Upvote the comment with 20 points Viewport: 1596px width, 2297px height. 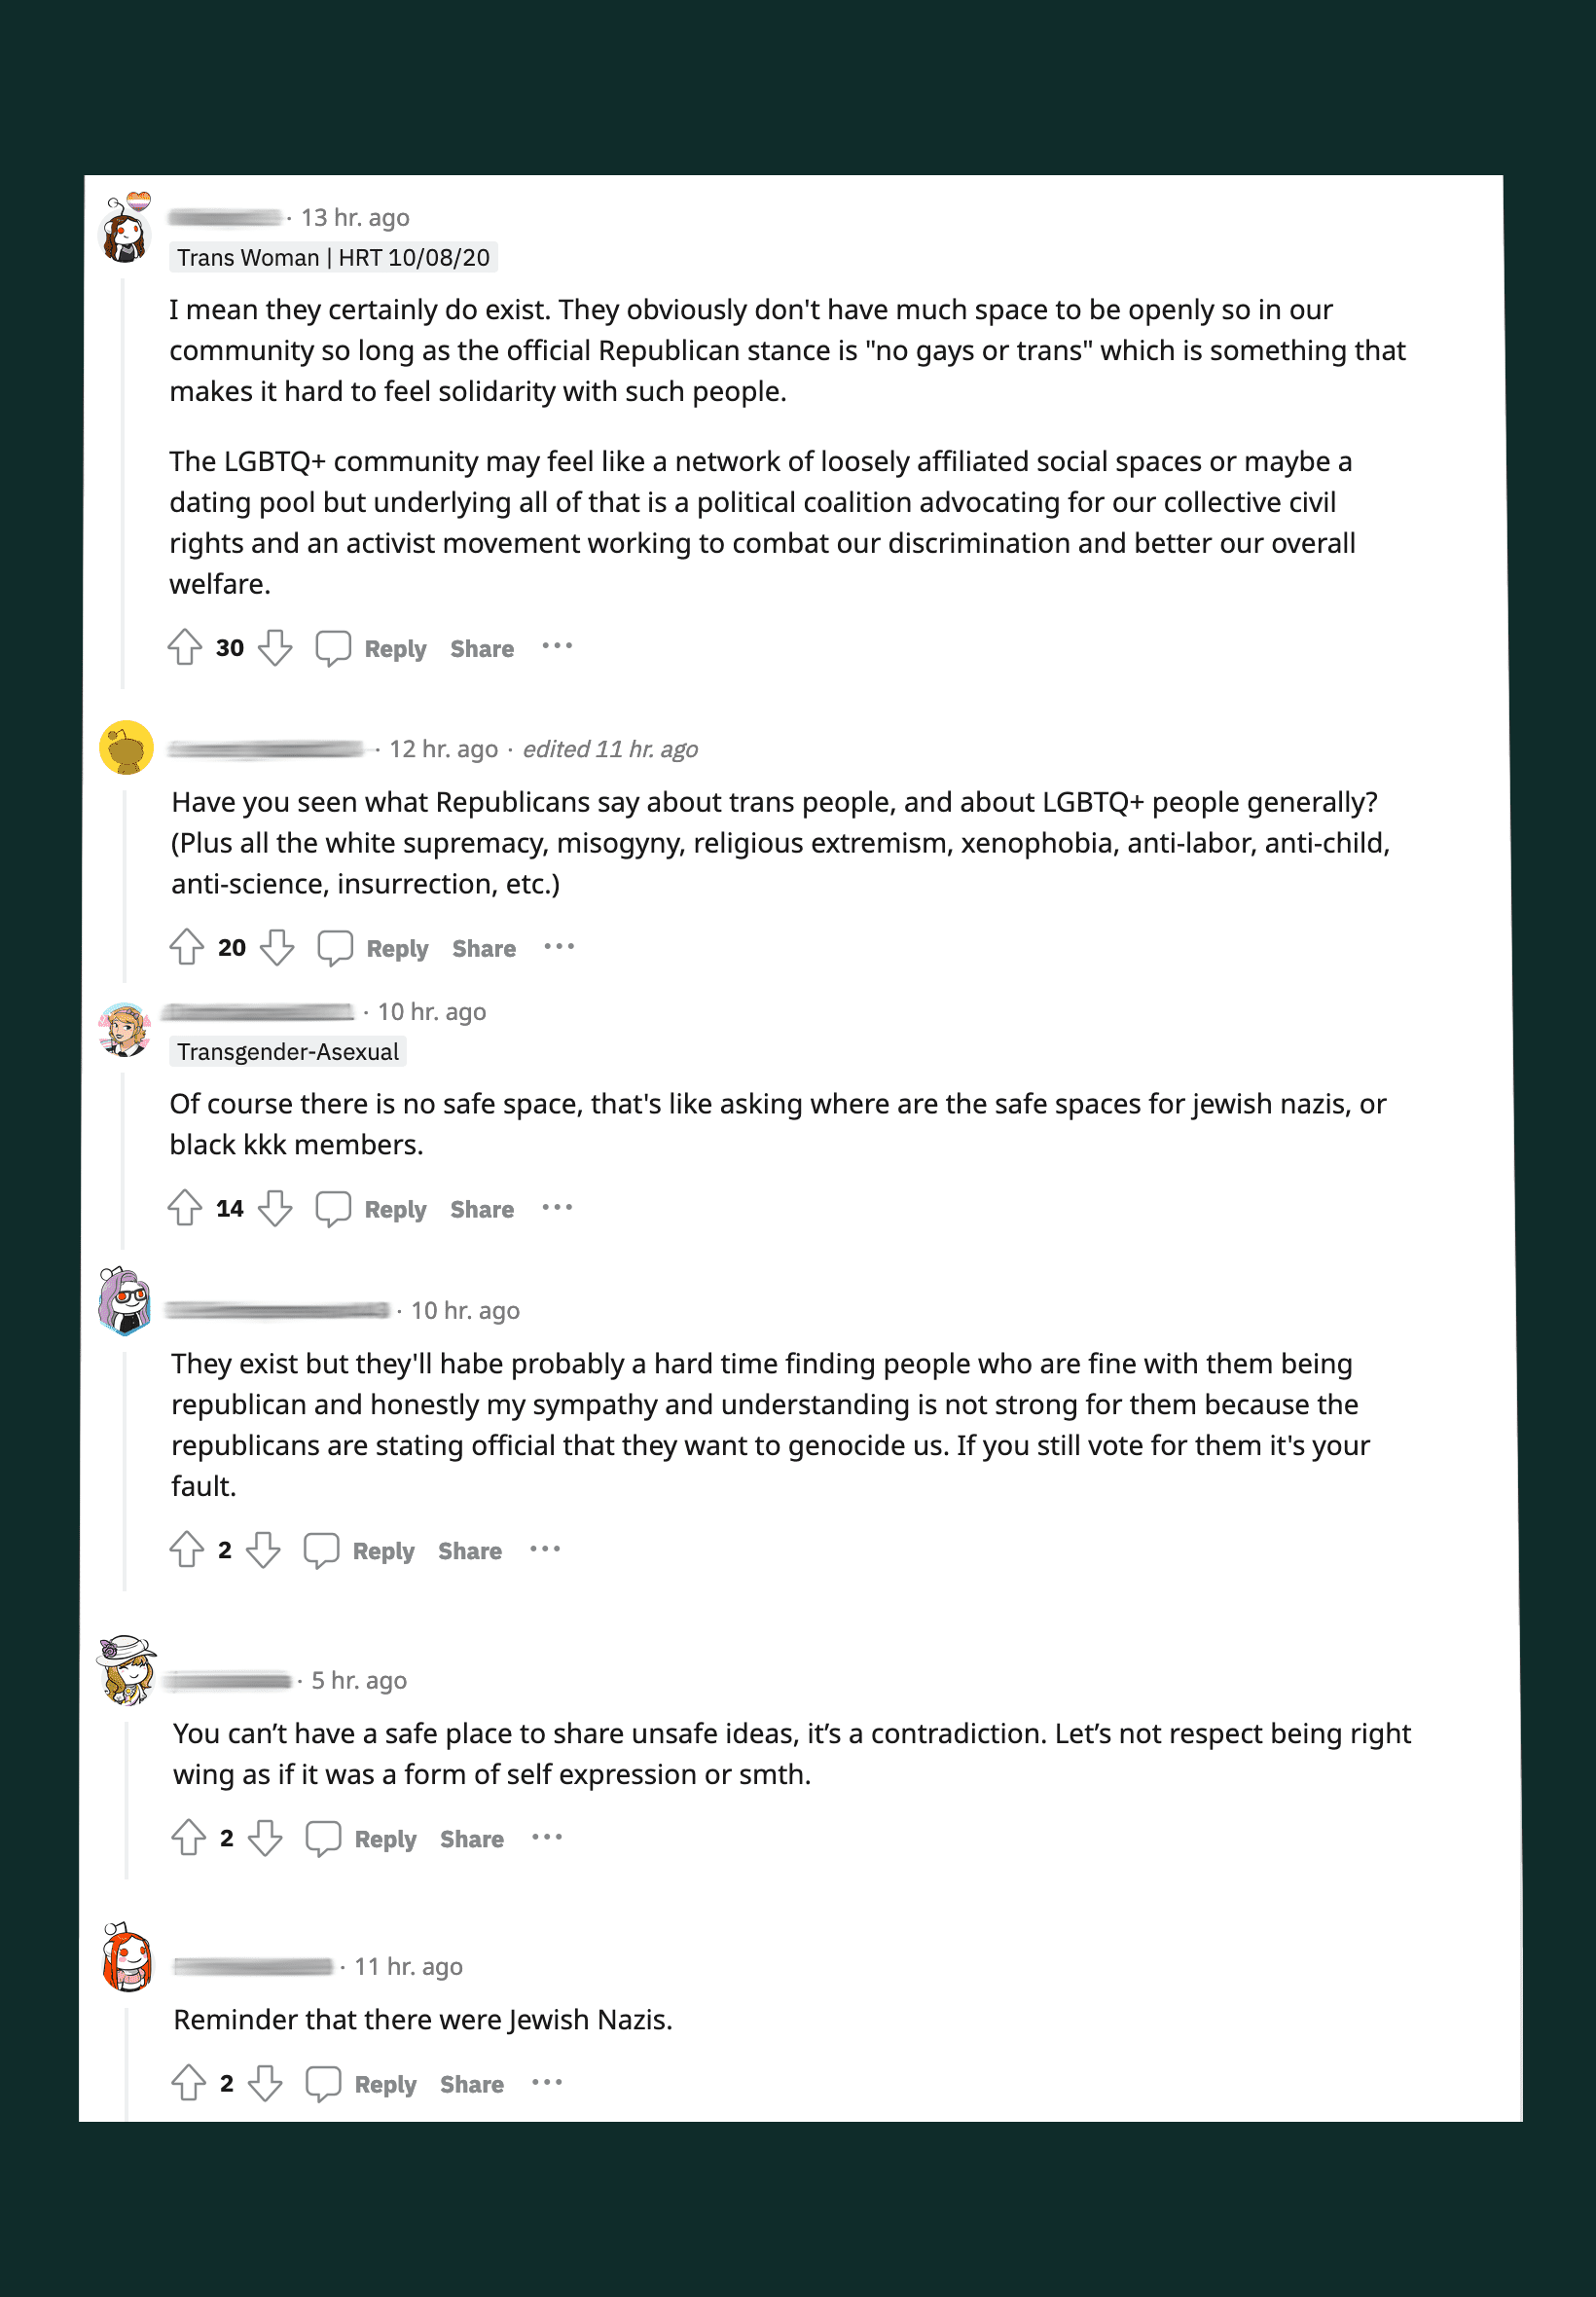coord(187,947)
